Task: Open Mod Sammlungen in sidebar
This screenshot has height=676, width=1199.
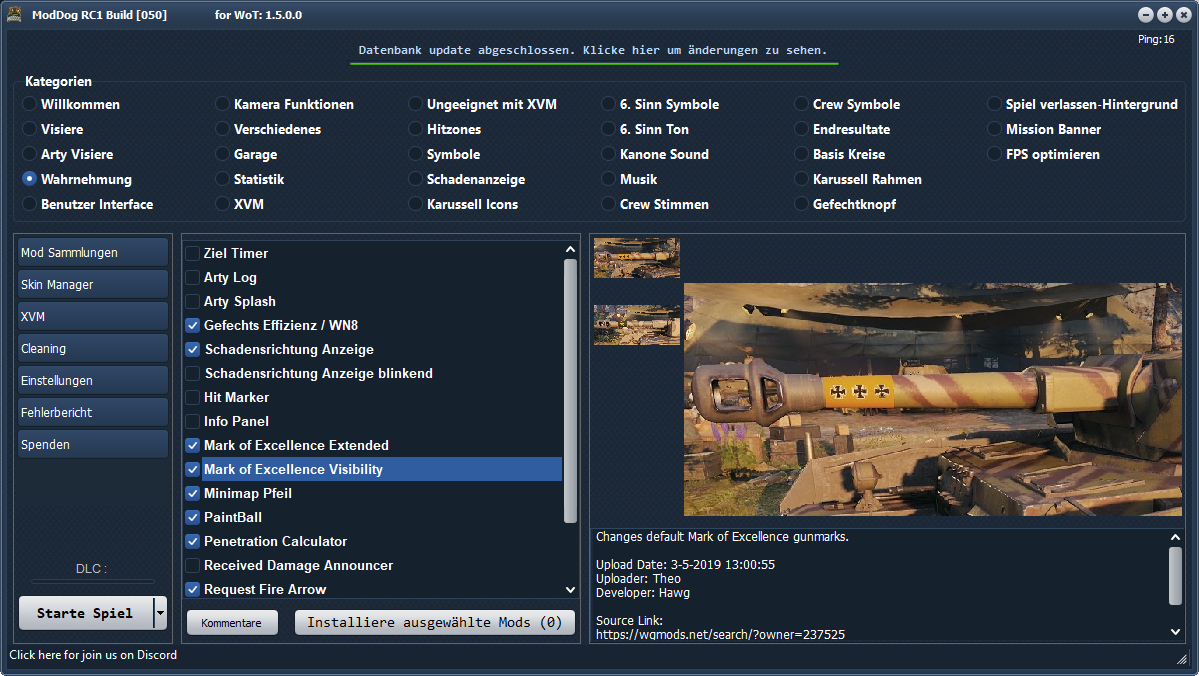Action: (x=93, y=252)
